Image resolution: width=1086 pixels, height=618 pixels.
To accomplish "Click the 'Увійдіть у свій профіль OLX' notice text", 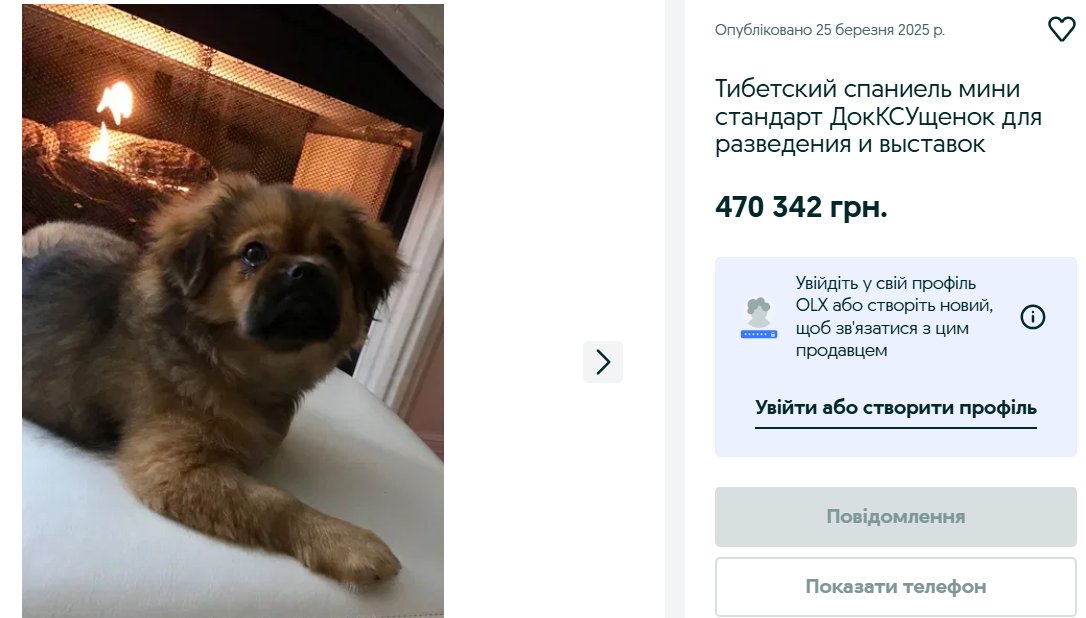I will point(893,317).
